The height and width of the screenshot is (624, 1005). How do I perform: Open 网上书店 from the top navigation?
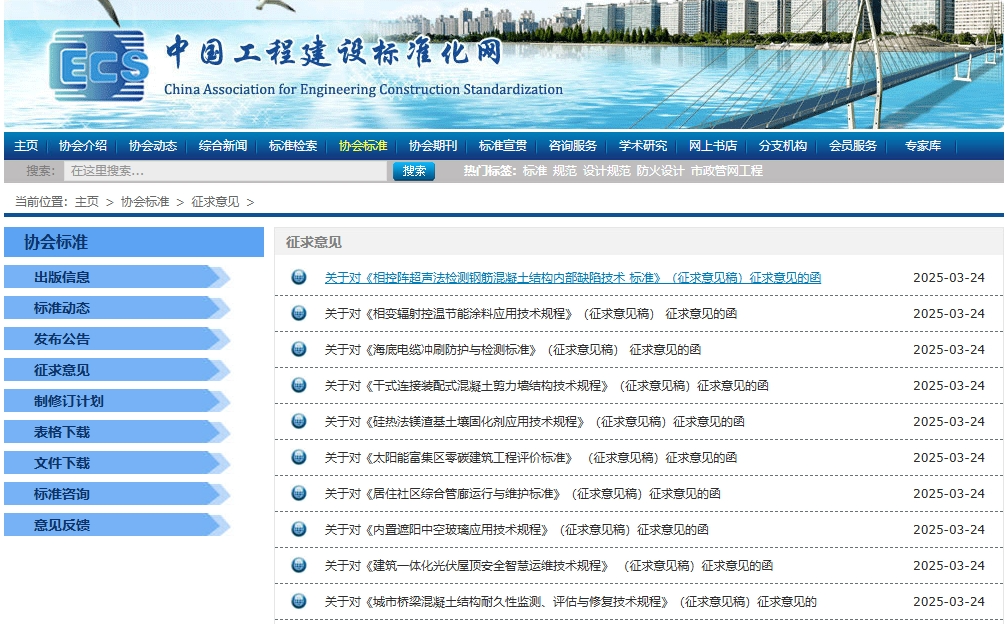click(713, 145)
